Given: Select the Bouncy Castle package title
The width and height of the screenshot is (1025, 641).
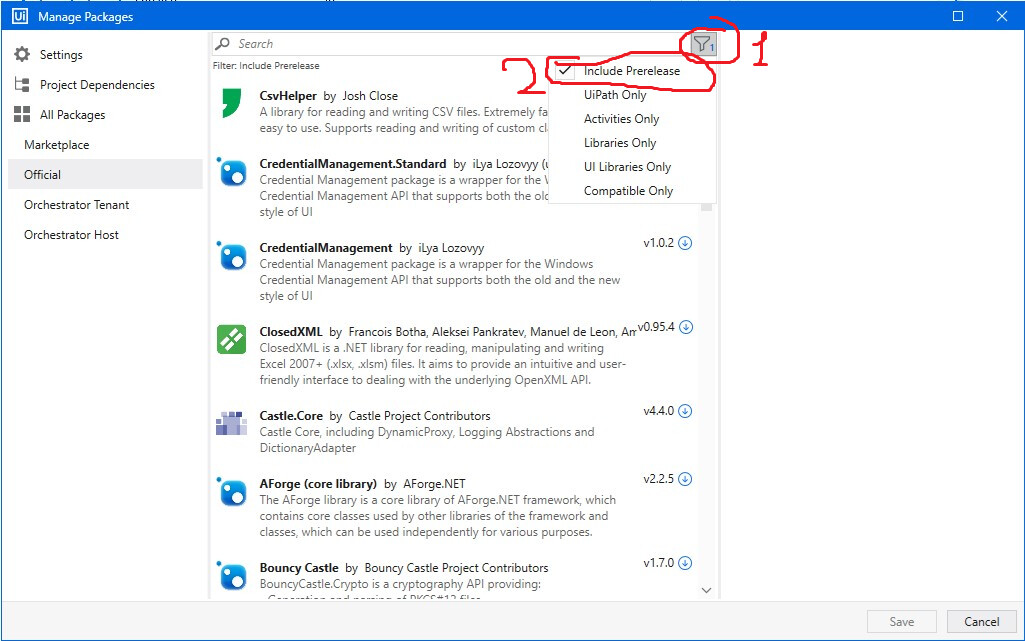Looking at the screenshot, I should pos(299,567).
